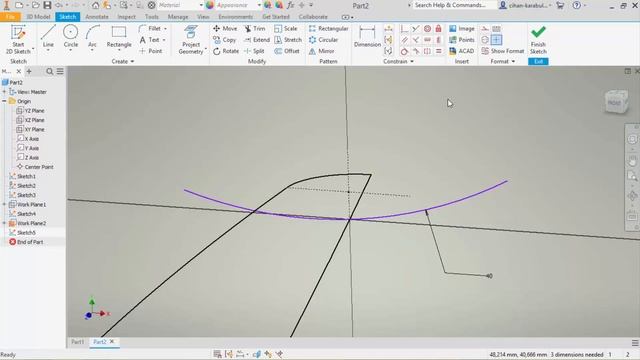Screen dimensions: 640x360
Task: Start a new 2D Sketch
Action: 18,39
